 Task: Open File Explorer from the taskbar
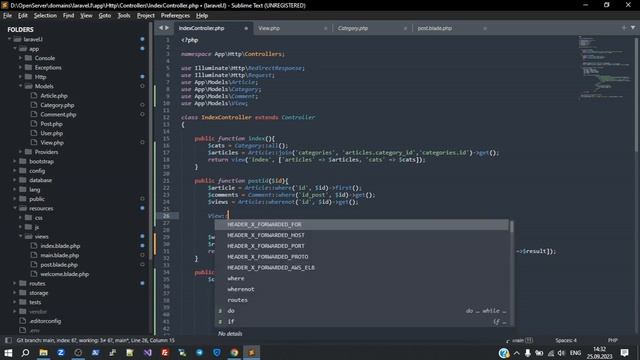(x=43, y=352)
